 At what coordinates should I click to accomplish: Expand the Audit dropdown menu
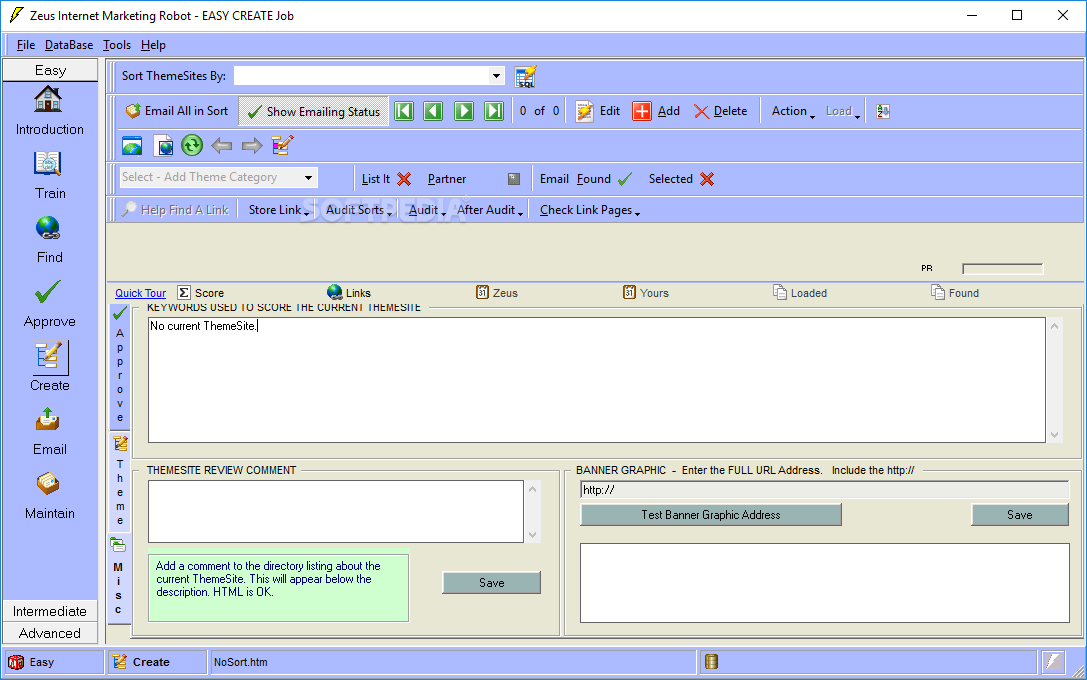427,210
